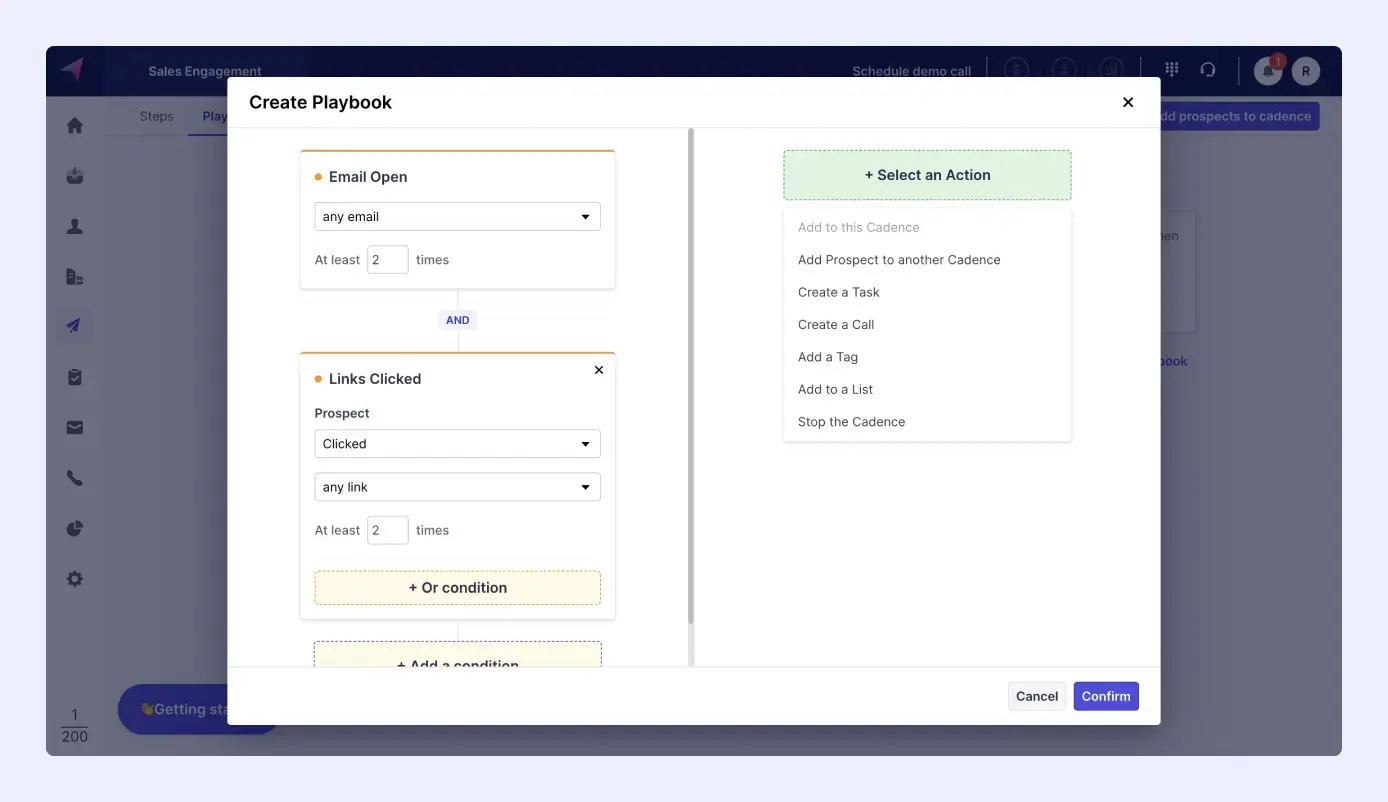Open the Emails envelope icon
Image resolution: width=1388 pixels, height=802 pixels.
tap(74, 427)
